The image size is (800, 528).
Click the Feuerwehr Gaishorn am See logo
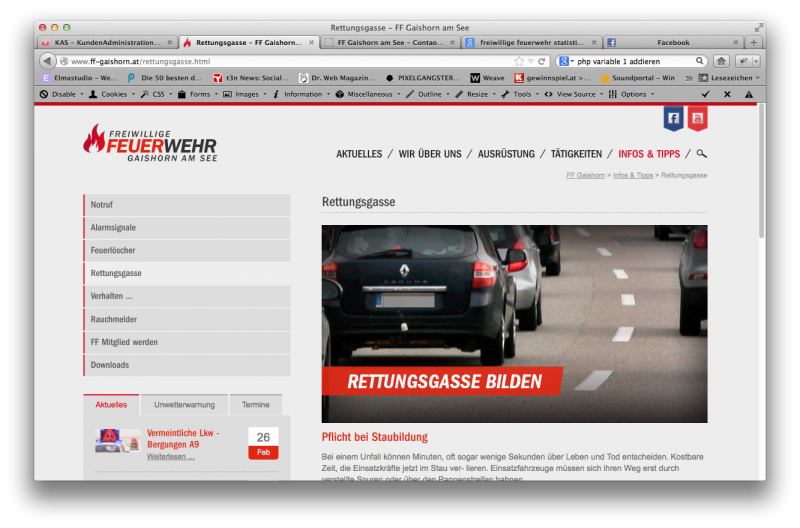coord(151,143)
